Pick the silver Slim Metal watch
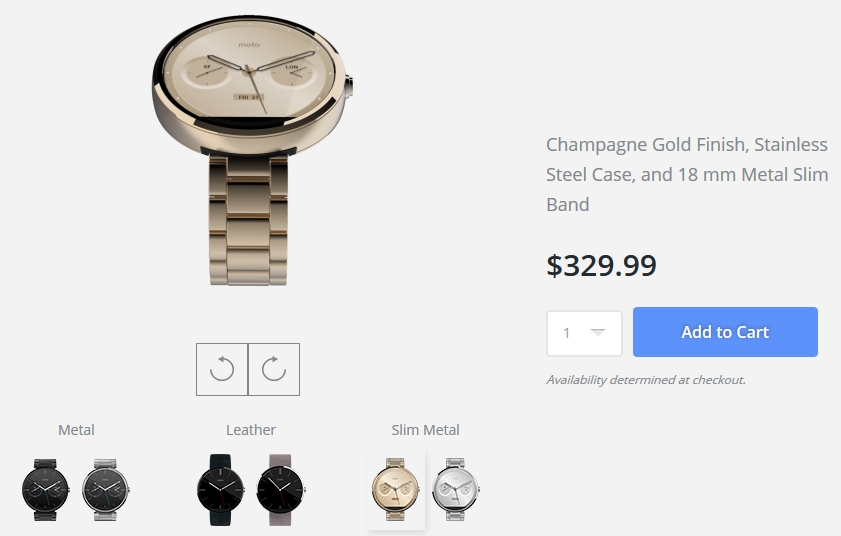Image resolution: width=841 pixels, height=536 pixels. click(x=455, y=489)
